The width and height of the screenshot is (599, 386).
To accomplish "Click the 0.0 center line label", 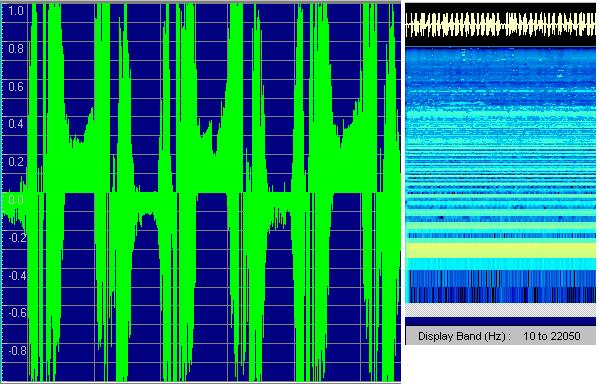I will point(16,199).
